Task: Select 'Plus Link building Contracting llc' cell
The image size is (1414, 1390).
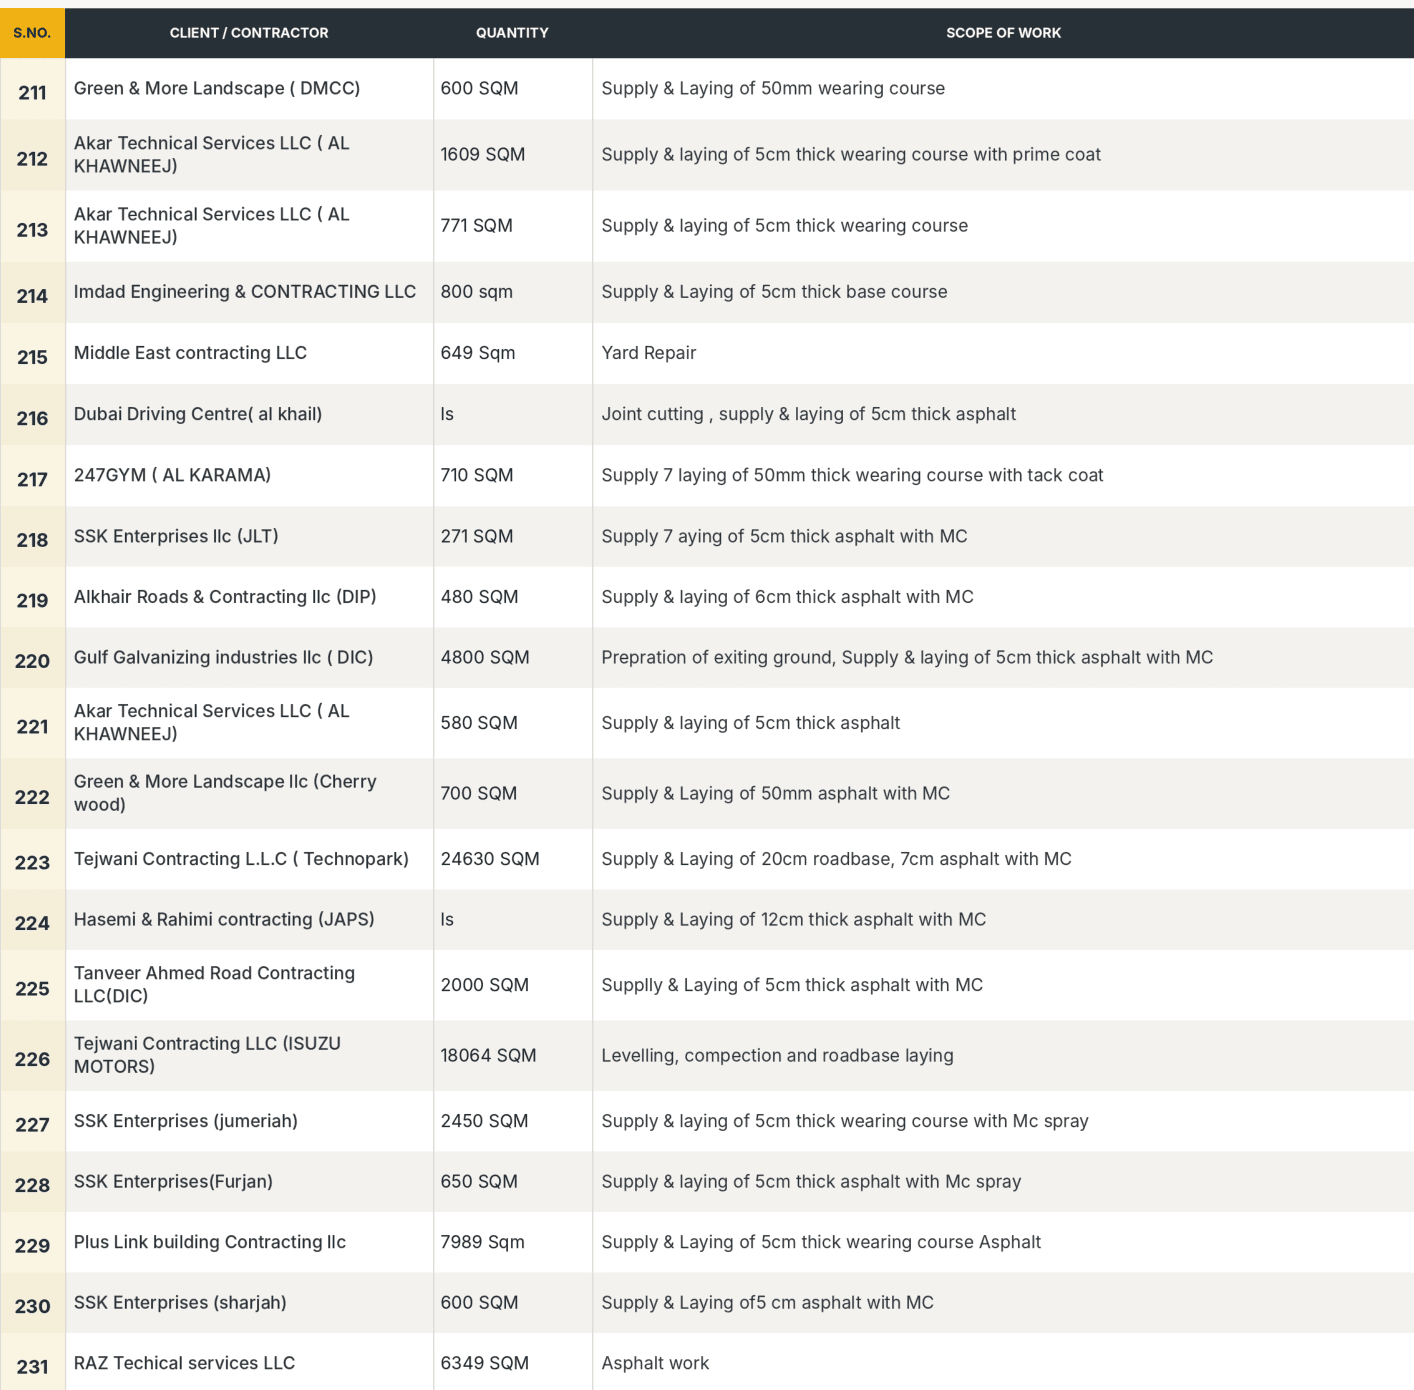Action: point(249,1242)
